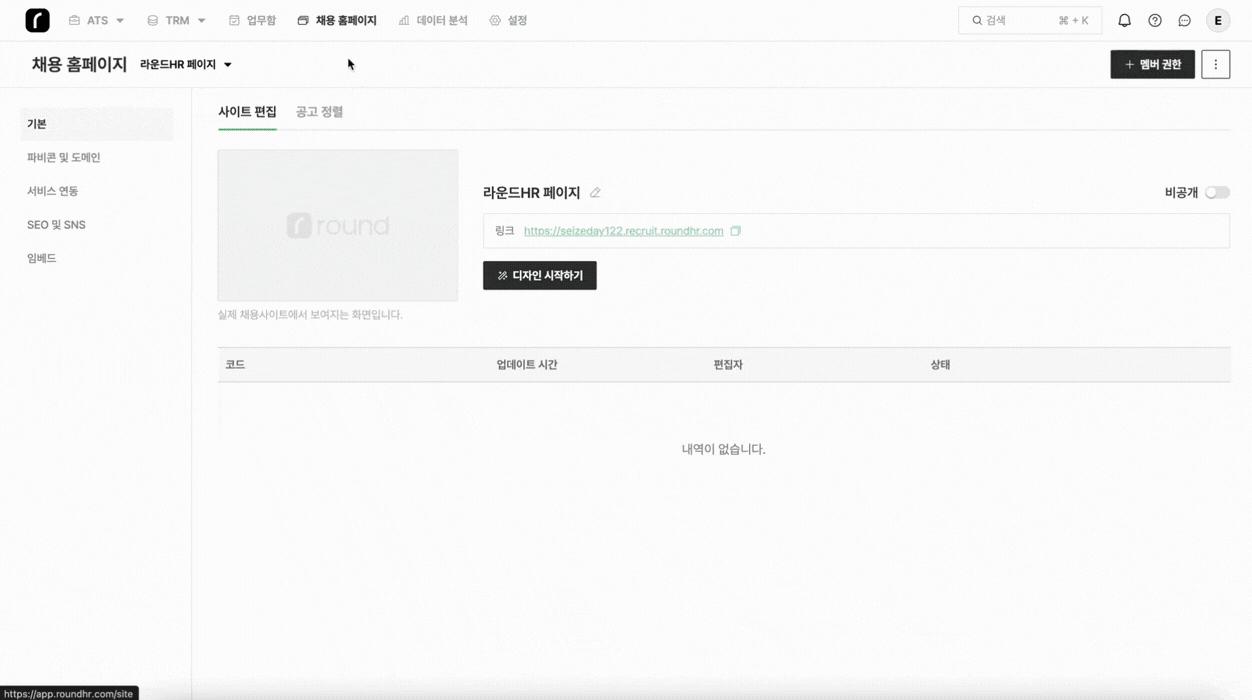Copy the recruit site link with copy icon
Screen dimensions: 1252x700
(735, 231)
